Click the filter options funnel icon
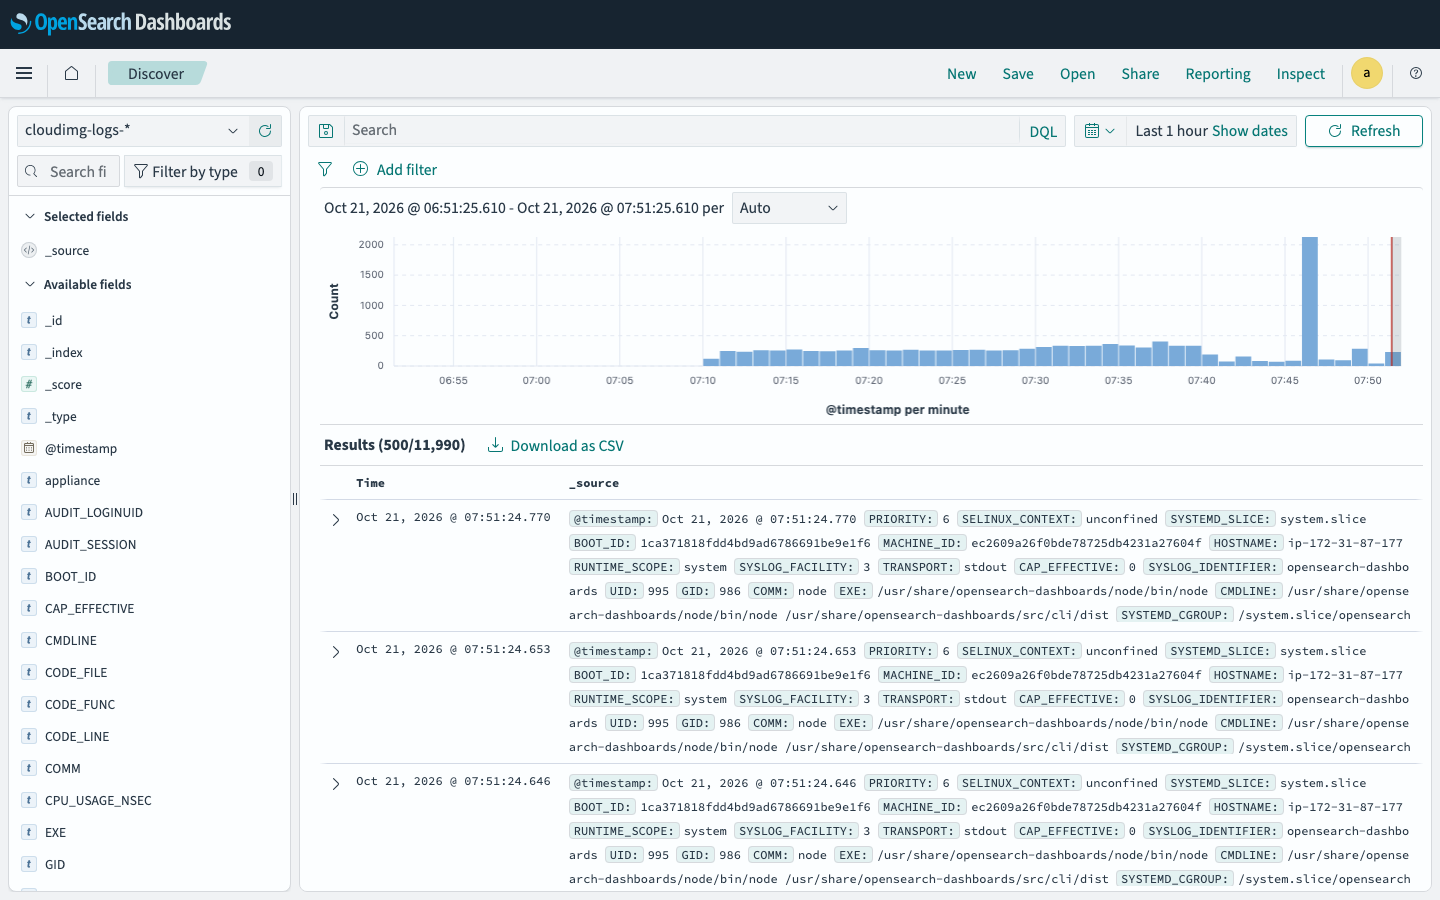The image size is (1440, 900). tap(325, 170)
